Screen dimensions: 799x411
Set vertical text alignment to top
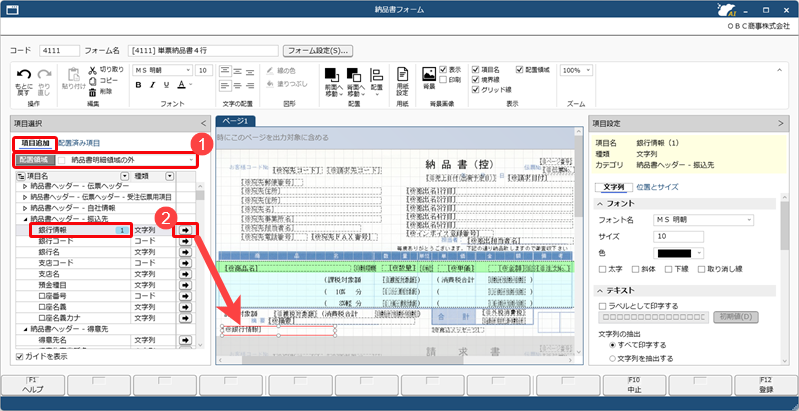pos(225,71)
